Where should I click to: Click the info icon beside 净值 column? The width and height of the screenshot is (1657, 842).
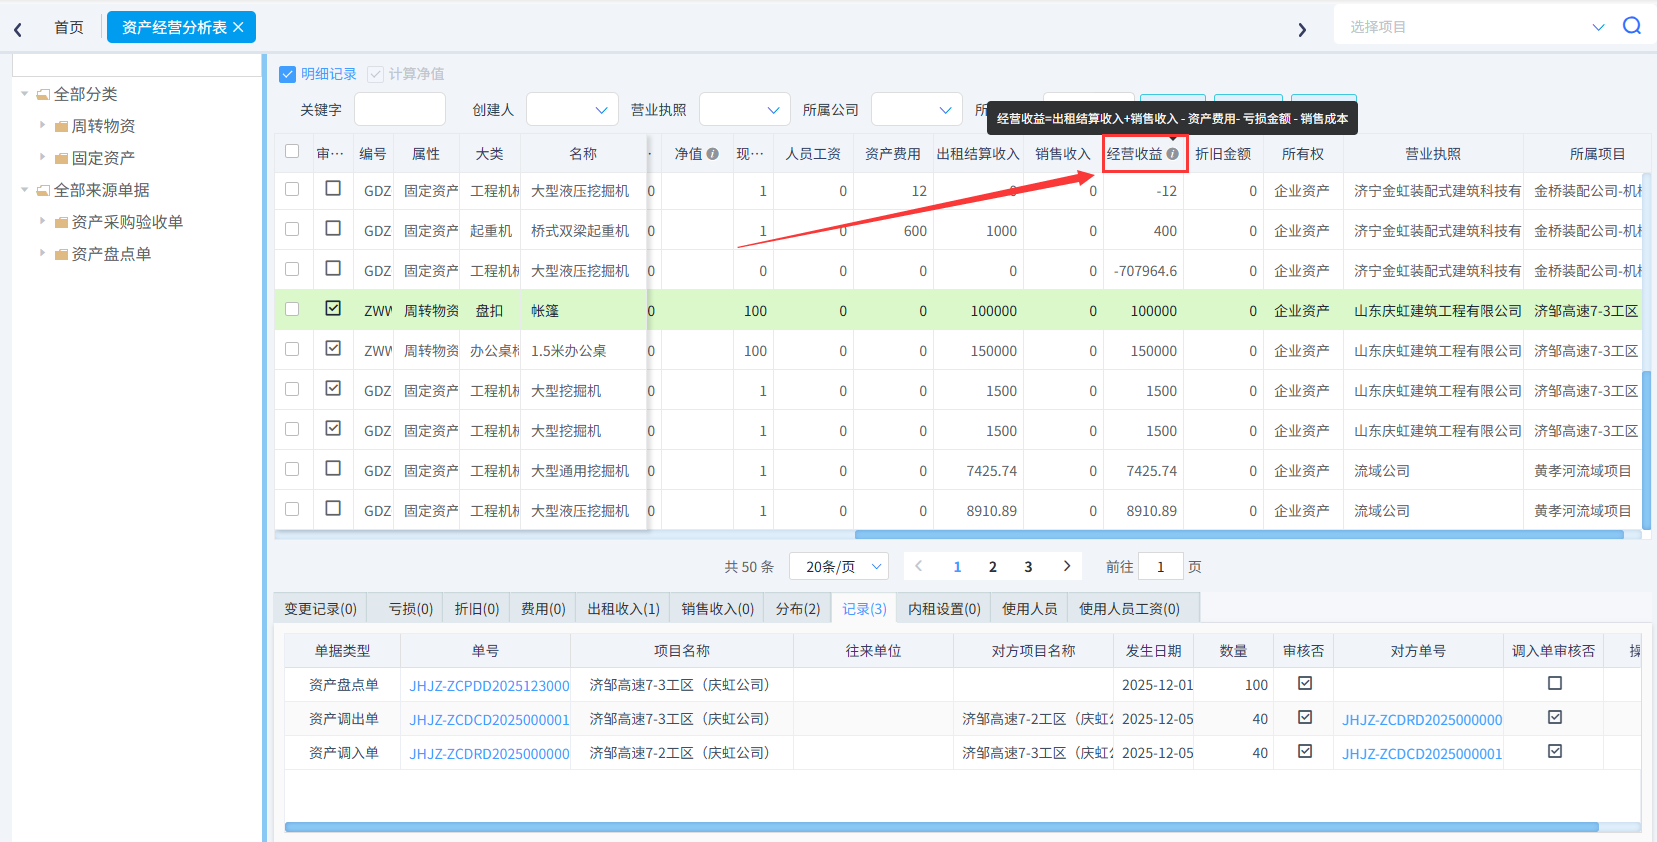(x=712, y=154)
